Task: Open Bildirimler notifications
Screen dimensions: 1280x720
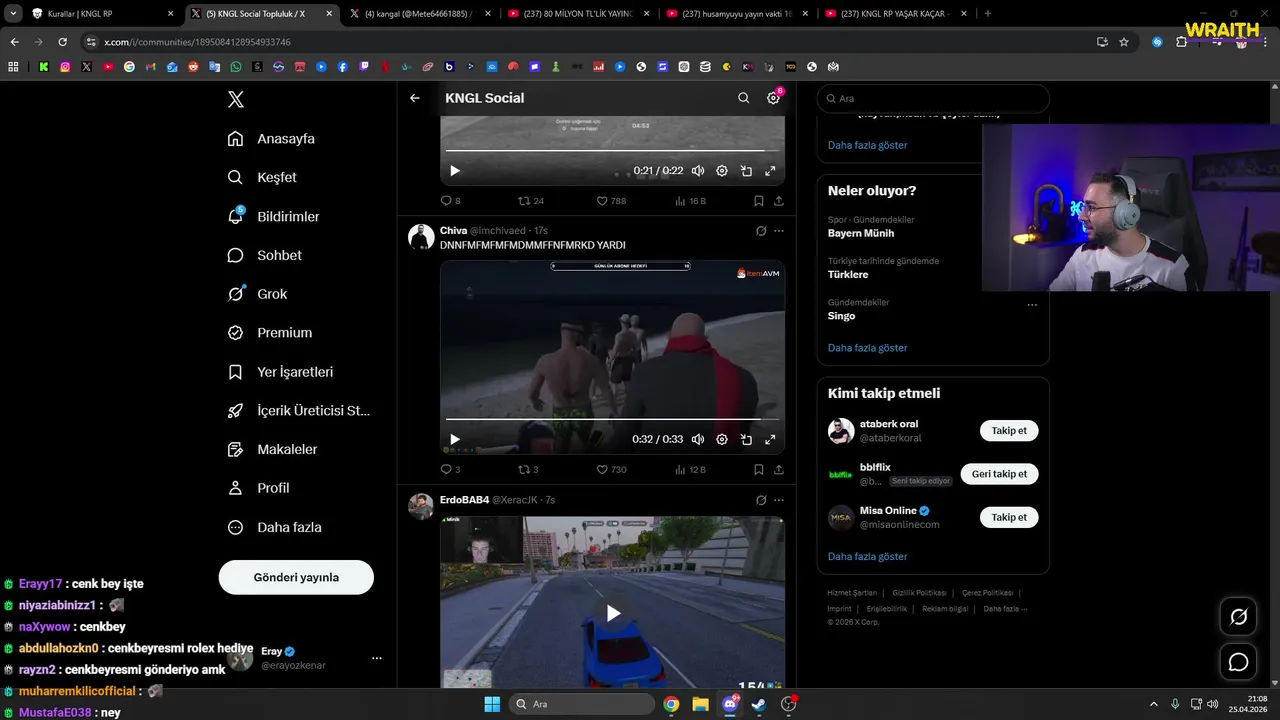Action: point(273,216)
